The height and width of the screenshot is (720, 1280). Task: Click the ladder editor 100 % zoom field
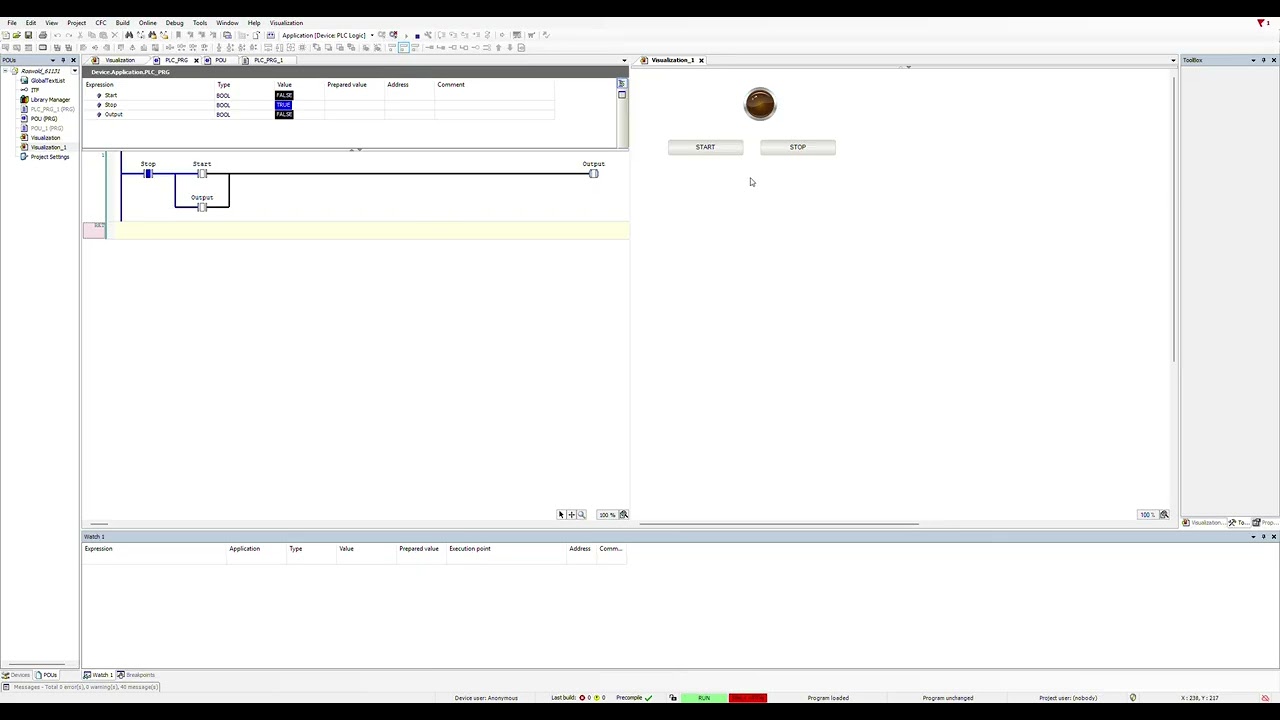pos(607,515)
